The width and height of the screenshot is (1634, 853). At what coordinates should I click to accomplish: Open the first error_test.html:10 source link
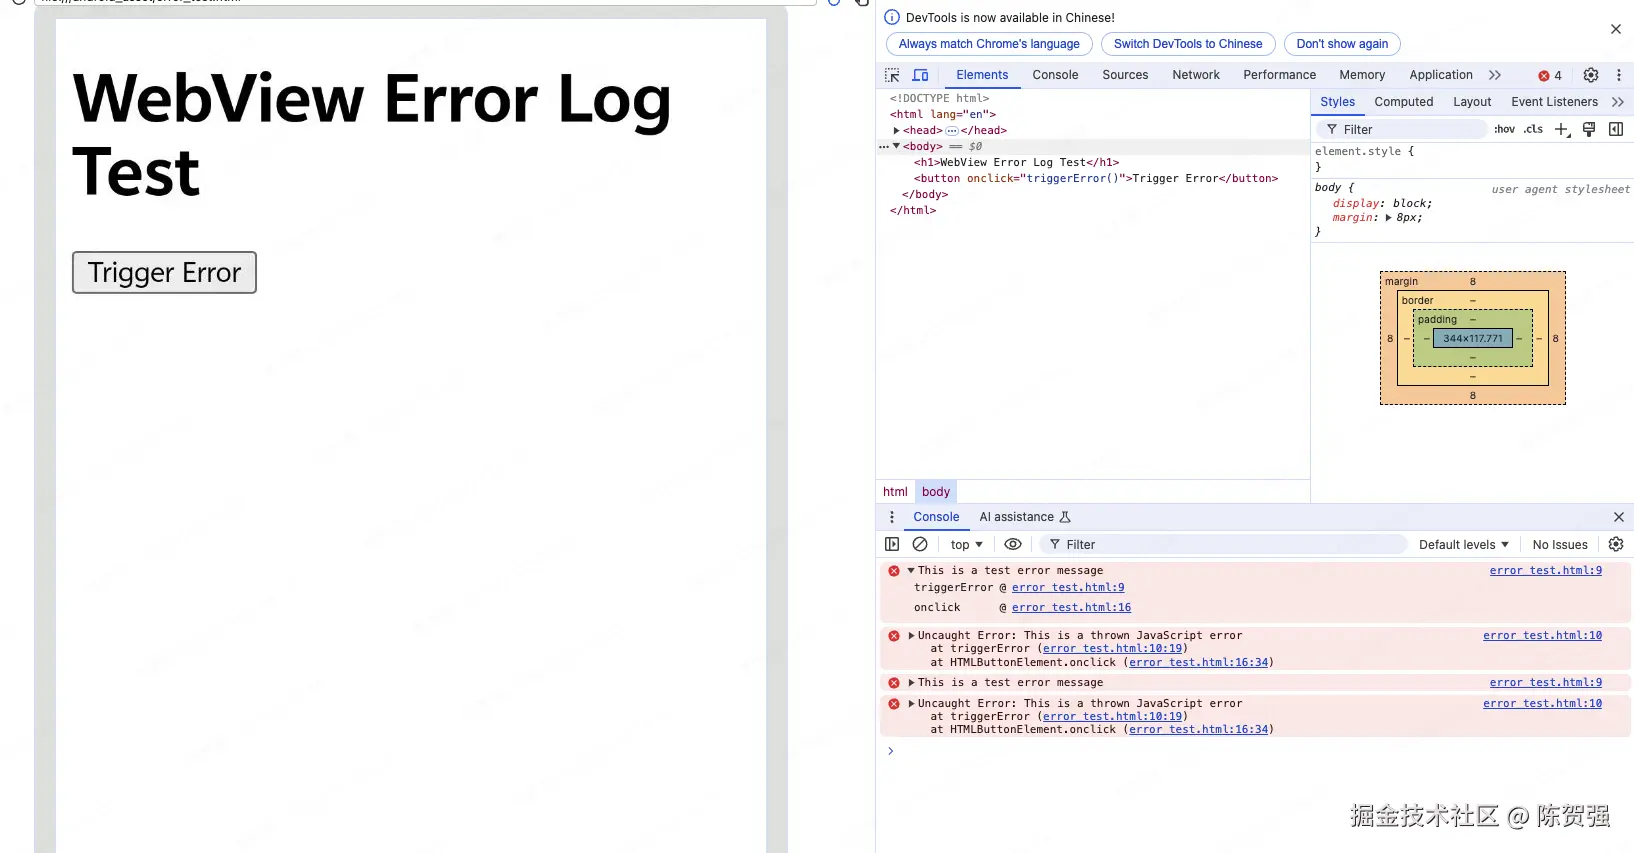(x=1542, y=636)
